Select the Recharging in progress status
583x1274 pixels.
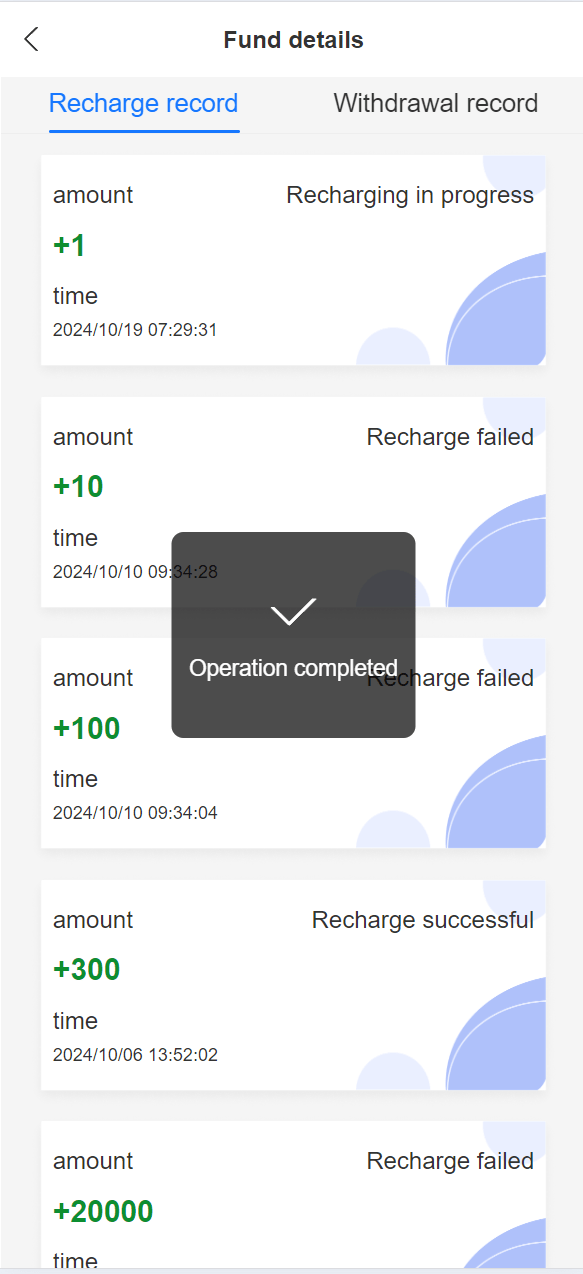pos(410,195)
